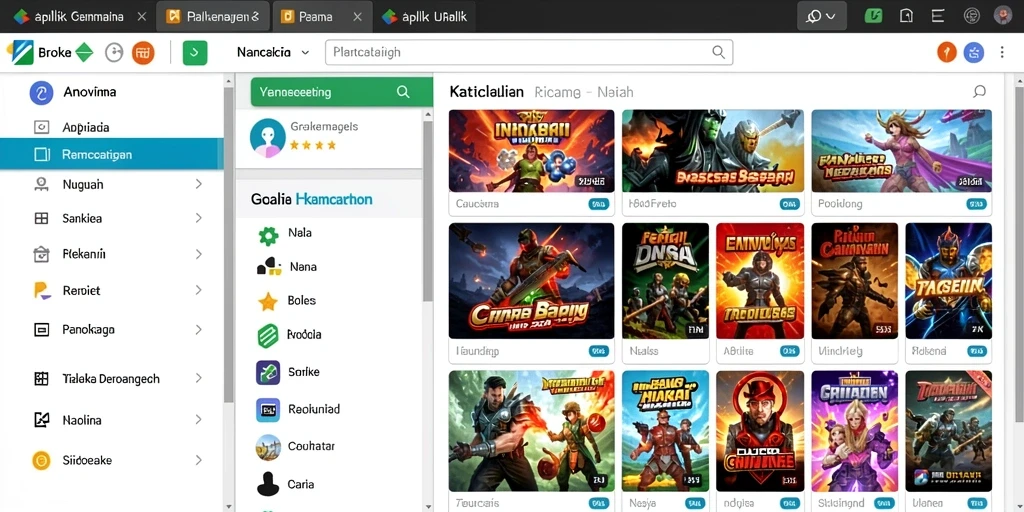
Task: Switch to the 'aplik URalk' browser tab
Action: (424, 16)
